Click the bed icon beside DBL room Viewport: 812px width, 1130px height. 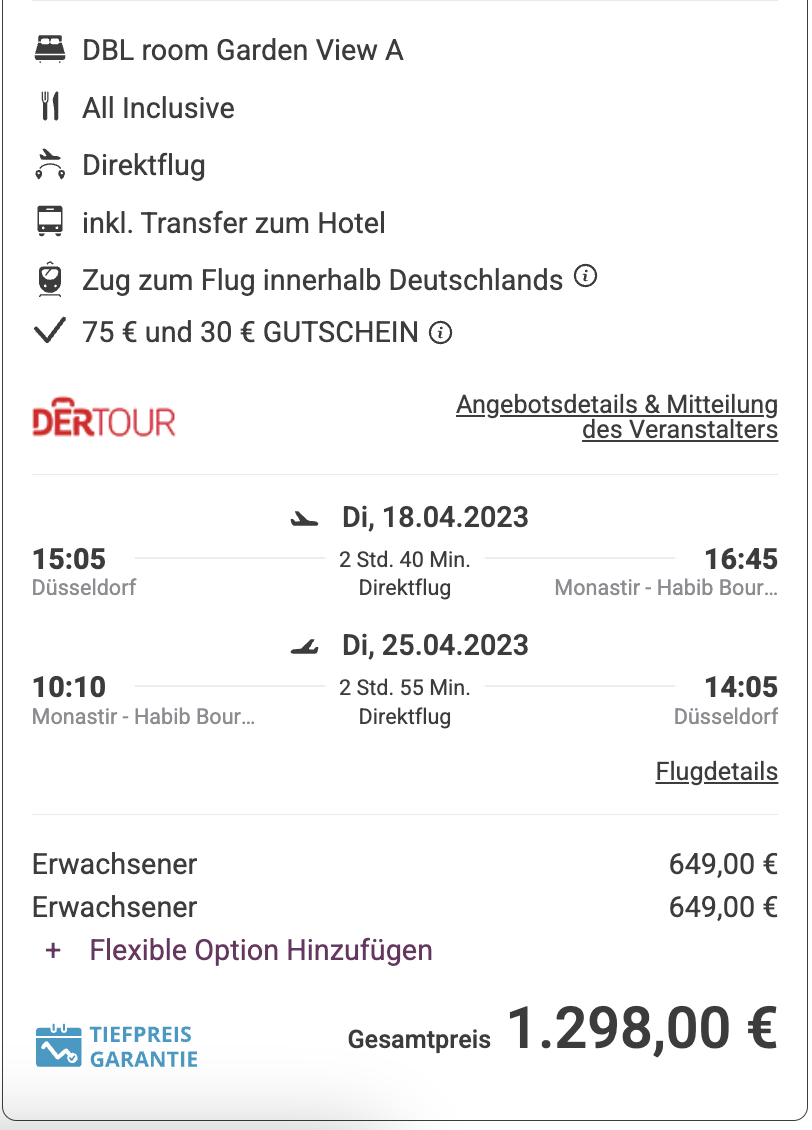click(x=50, y=50)
